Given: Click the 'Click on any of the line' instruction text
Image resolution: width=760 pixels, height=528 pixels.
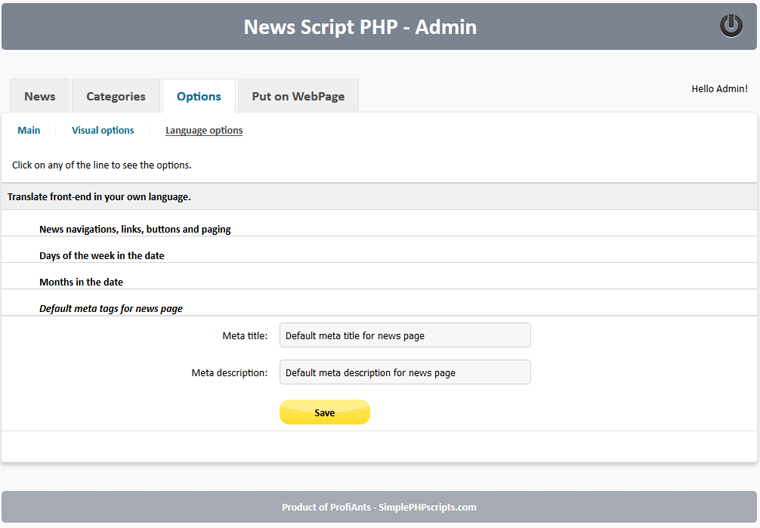Looking at the screenshot, I should (x=102, y=165).
